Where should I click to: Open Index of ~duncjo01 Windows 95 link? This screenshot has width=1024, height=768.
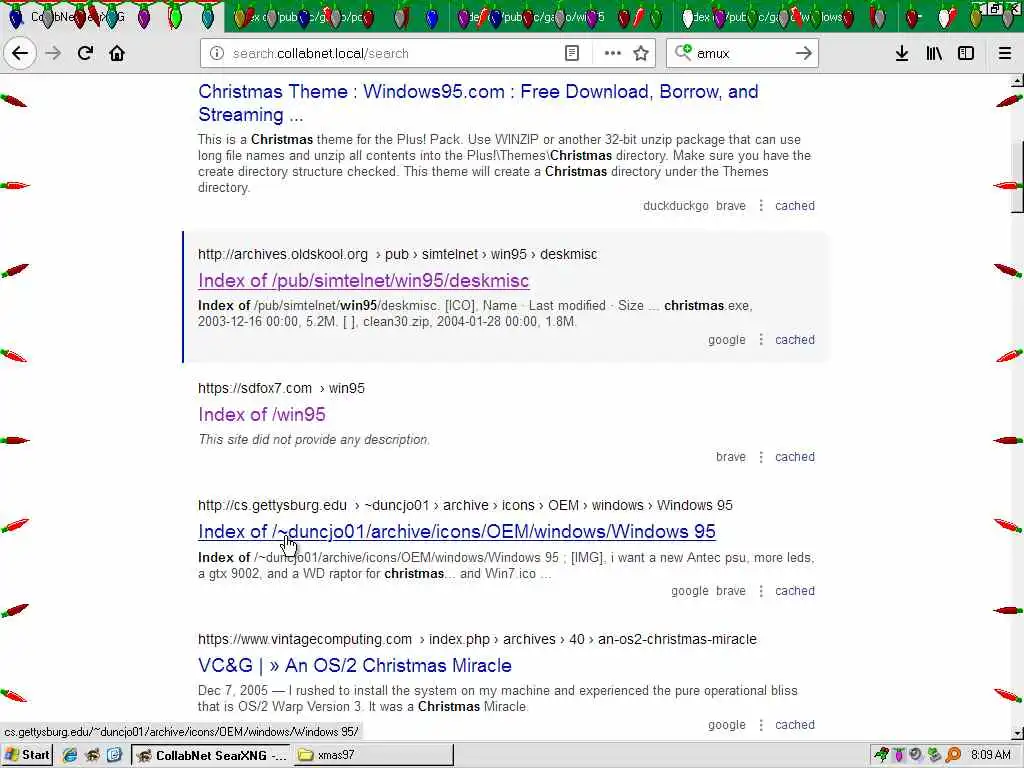[x=456, y=532]
